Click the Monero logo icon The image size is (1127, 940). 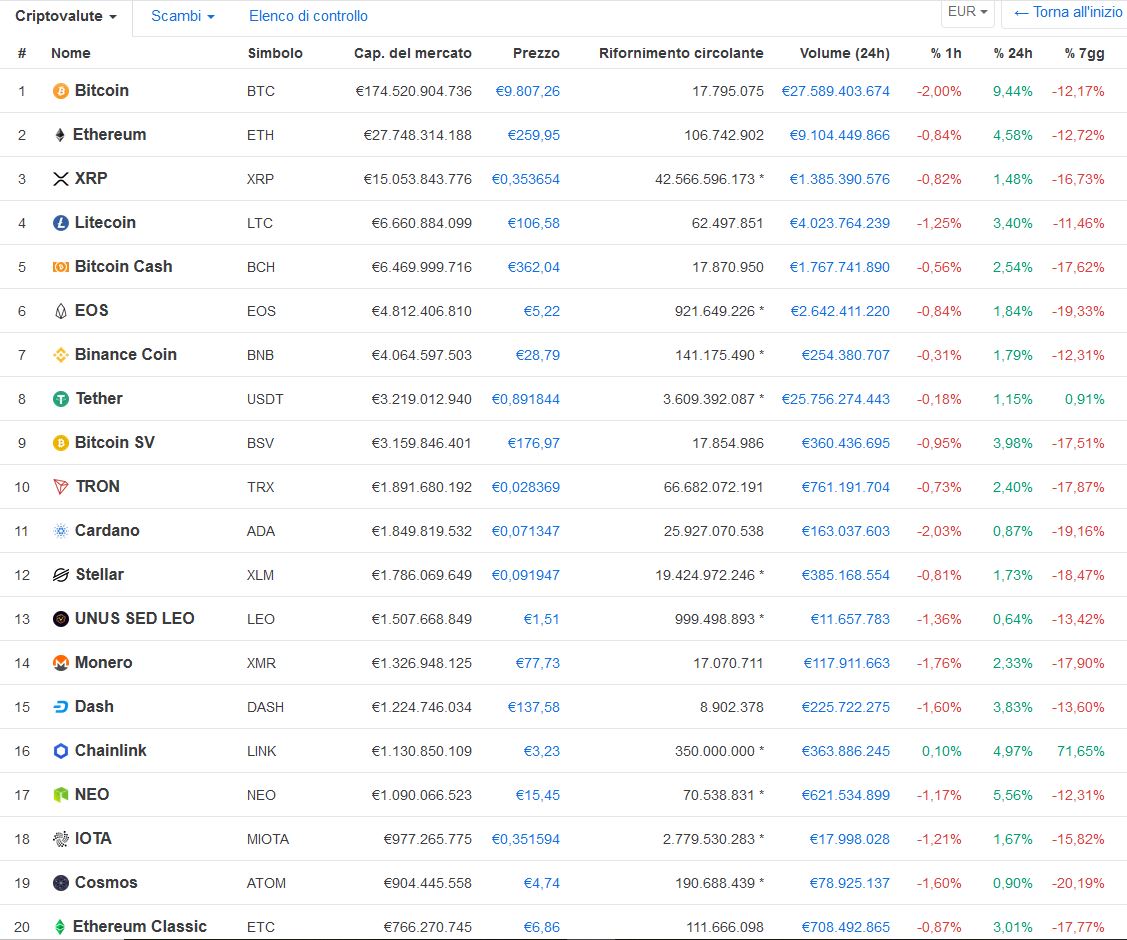[x=61, y=663]
